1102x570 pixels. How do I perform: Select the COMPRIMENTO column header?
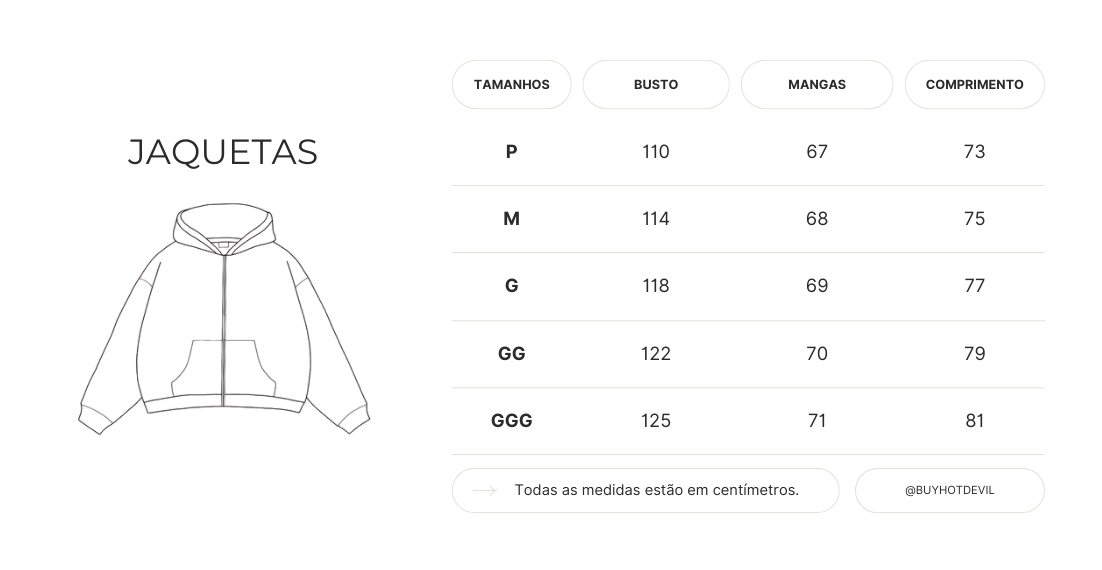[974, 85]
